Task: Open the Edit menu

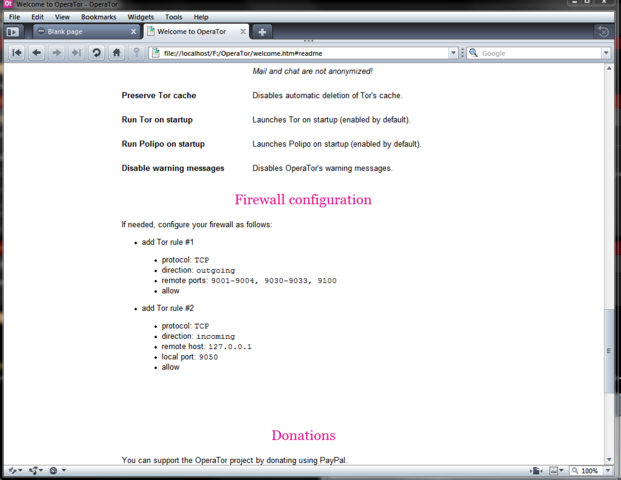Action: pos(38,17)
